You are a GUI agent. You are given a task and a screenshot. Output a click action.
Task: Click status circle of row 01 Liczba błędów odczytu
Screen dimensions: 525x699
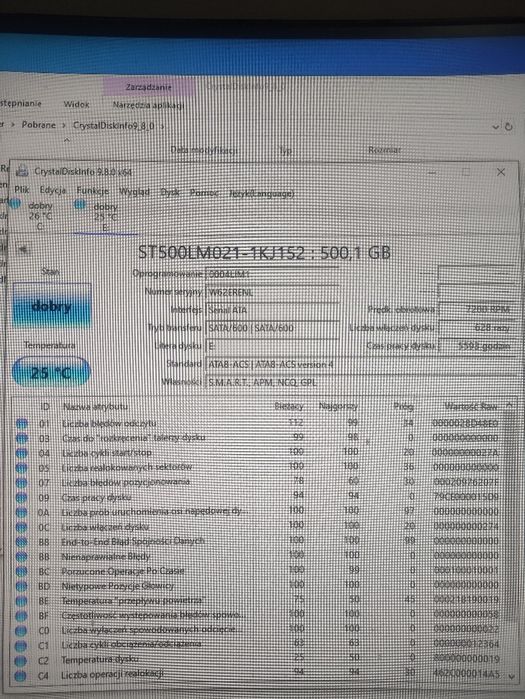pos(22,423)
